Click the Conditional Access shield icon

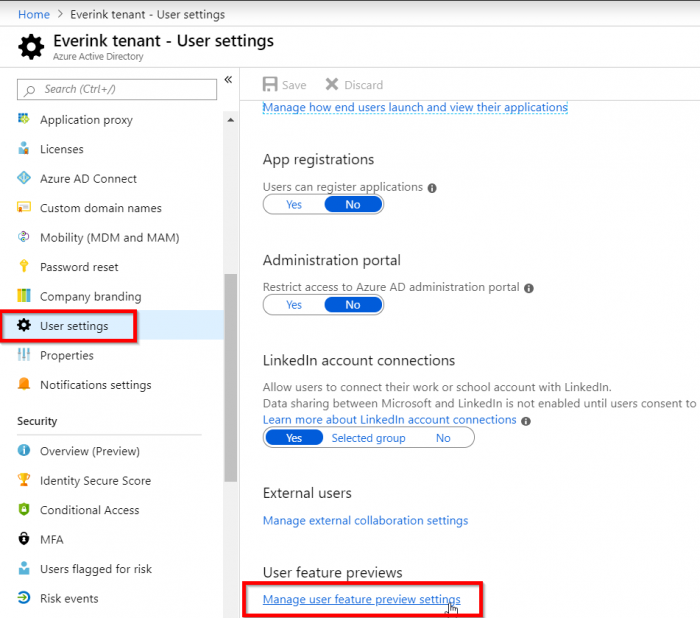coord(24,509)
